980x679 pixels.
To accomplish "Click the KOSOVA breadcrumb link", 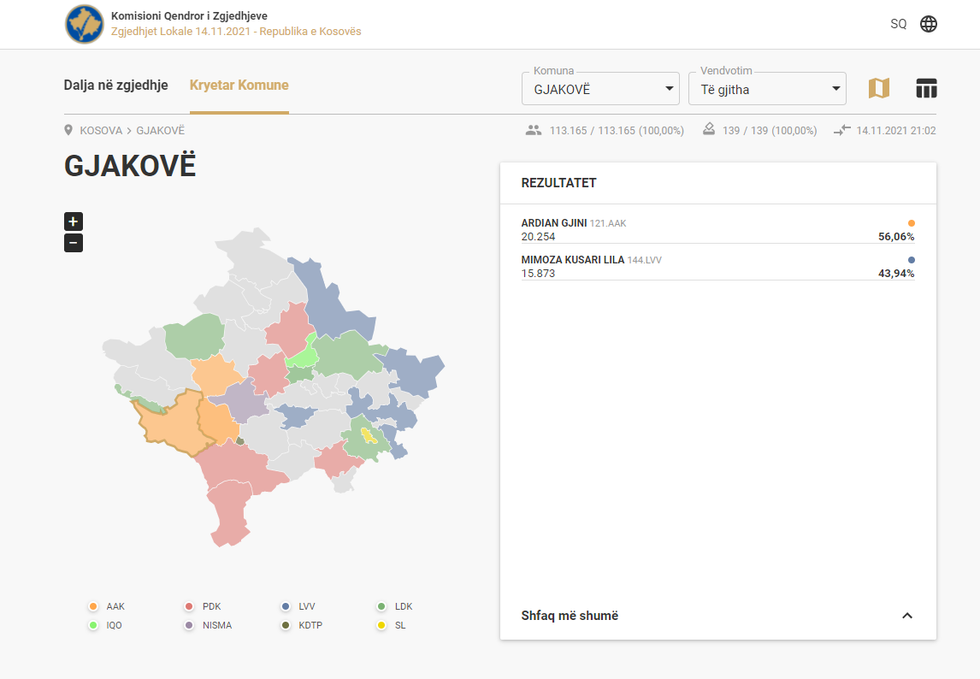I will pyautogui.click(x=101, y=130).
